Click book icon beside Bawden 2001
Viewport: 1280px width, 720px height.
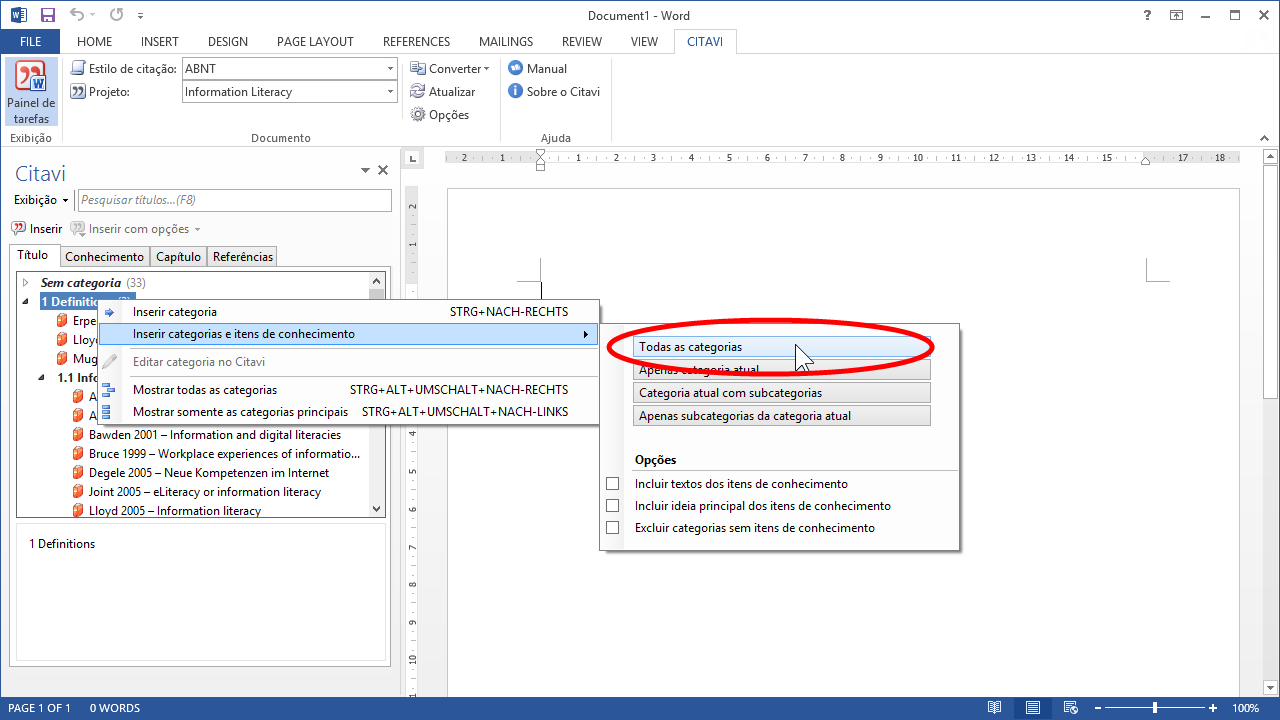tap(78, 435)
